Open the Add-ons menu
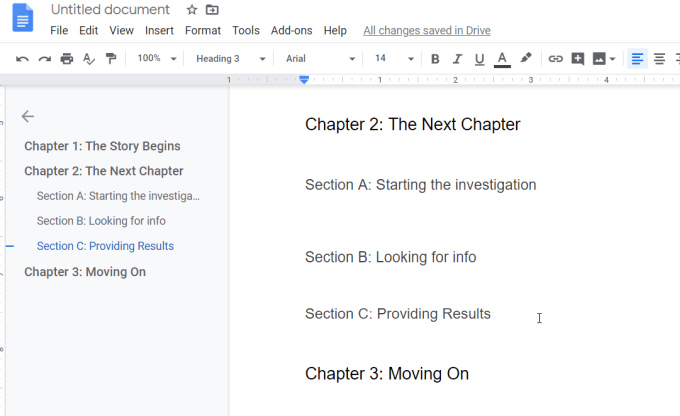This screenshot has height=416, width=680. (x=291, y=30)
